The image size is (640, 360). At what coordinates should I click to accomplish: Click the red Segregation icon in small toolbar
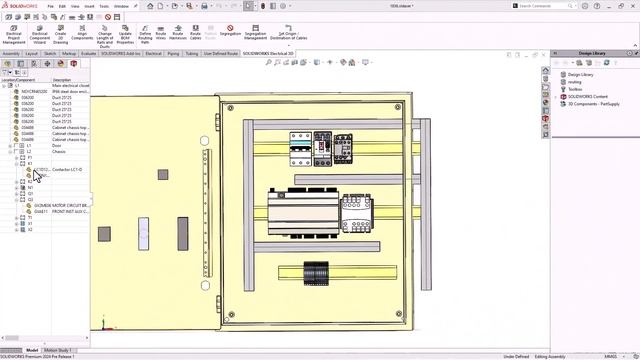pos(108,17)
